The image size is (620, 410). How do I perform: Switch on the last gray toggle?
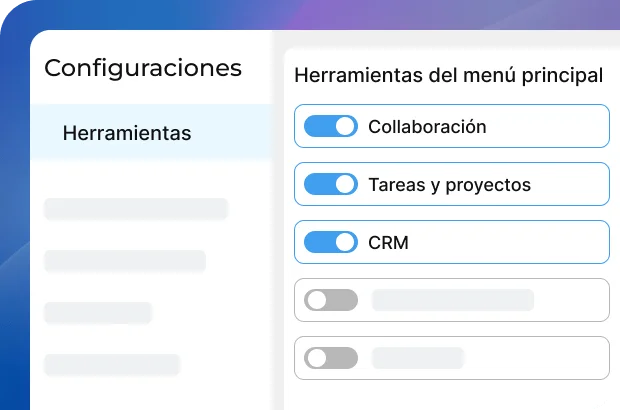[330, 358]
